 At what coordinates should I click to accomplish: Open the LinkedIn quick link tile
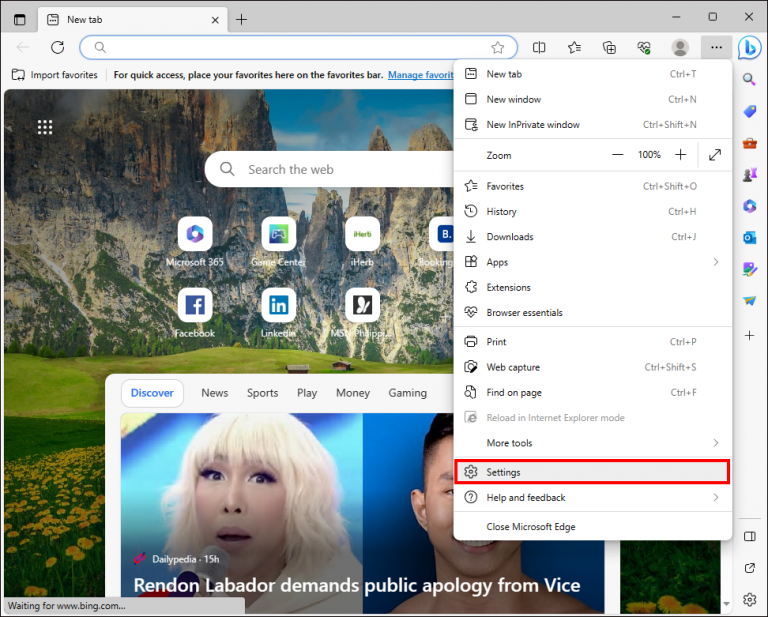click(279, 305)
